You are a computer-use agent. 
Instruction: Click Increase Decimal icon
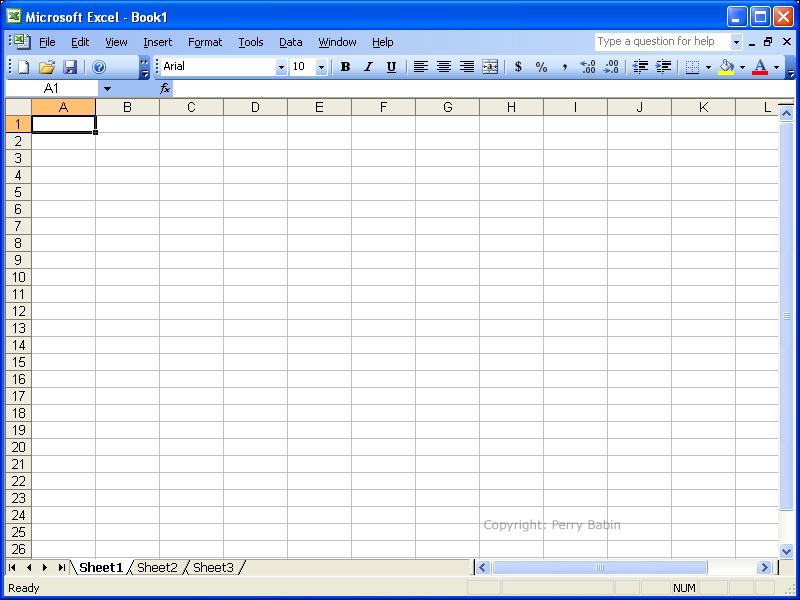click(588, 67)
